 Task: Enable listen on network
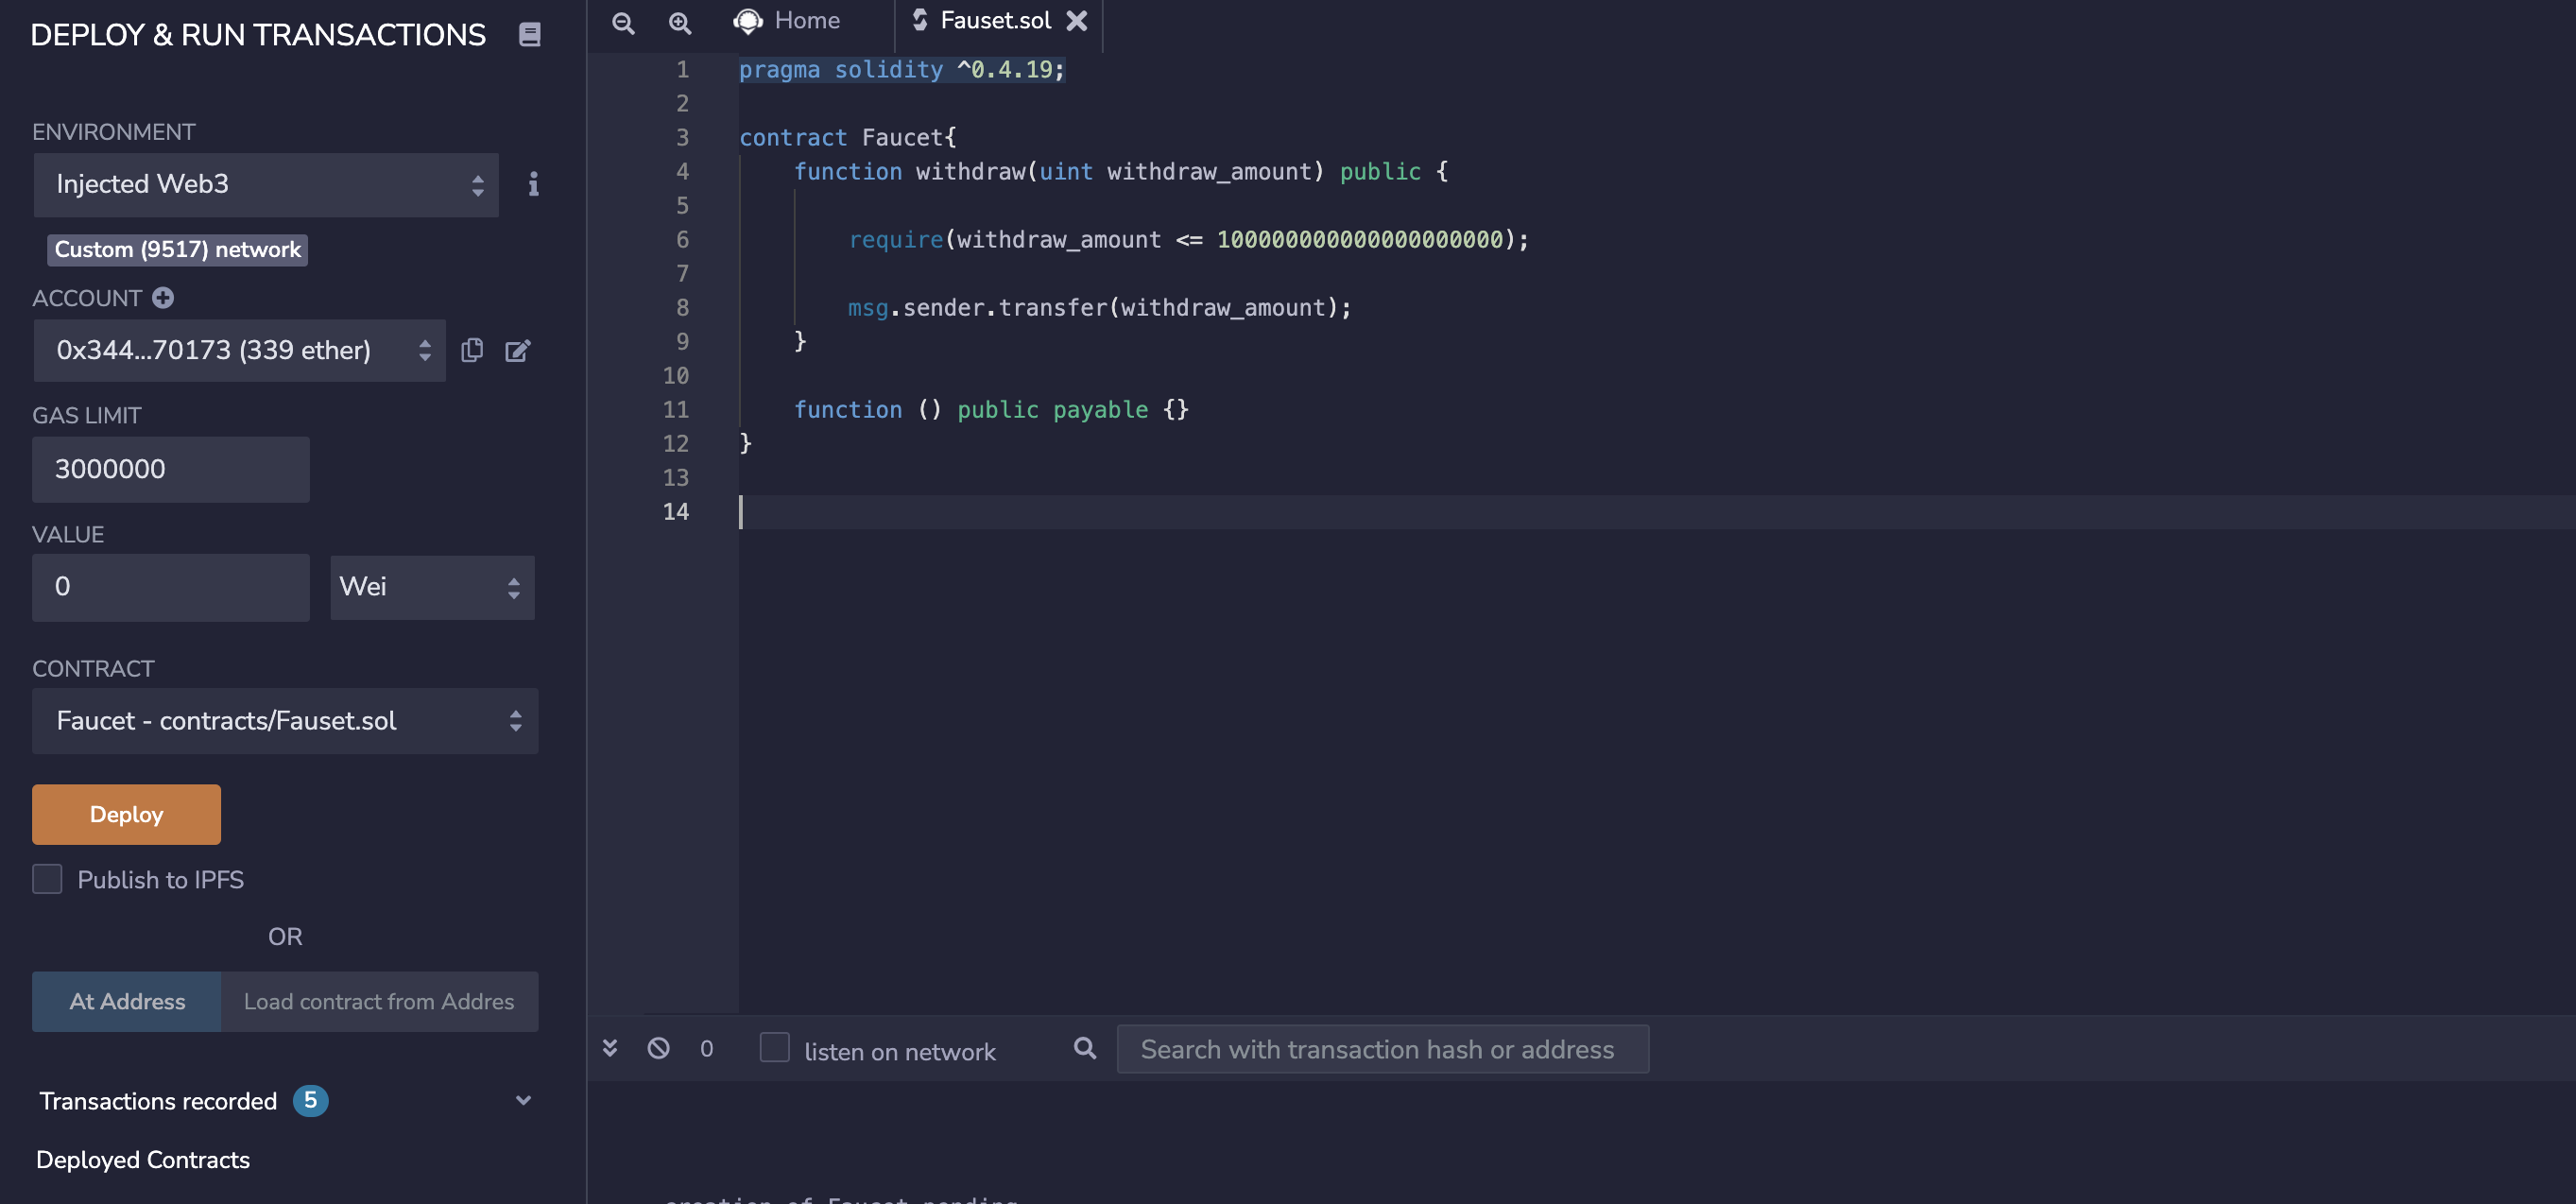775,1047
